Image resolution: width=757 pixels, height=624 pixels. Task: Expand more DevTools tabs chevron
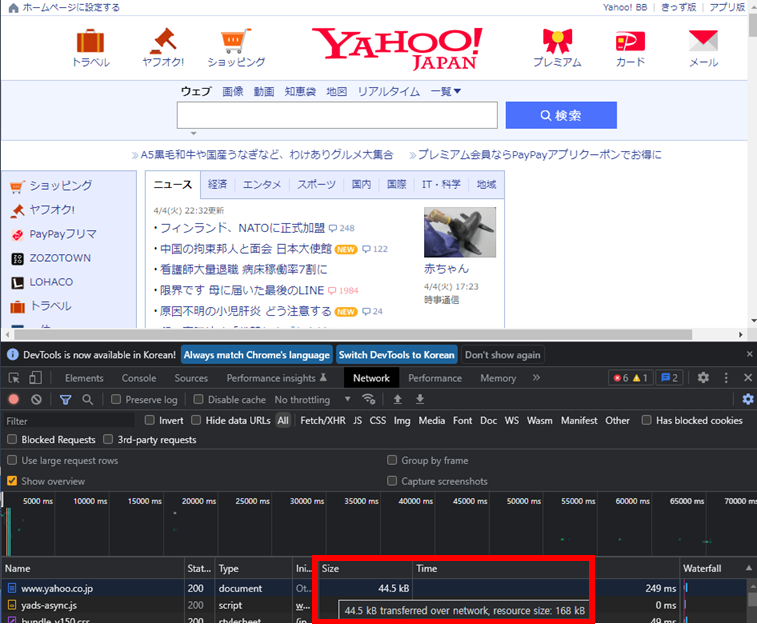[x=536, y=378]
